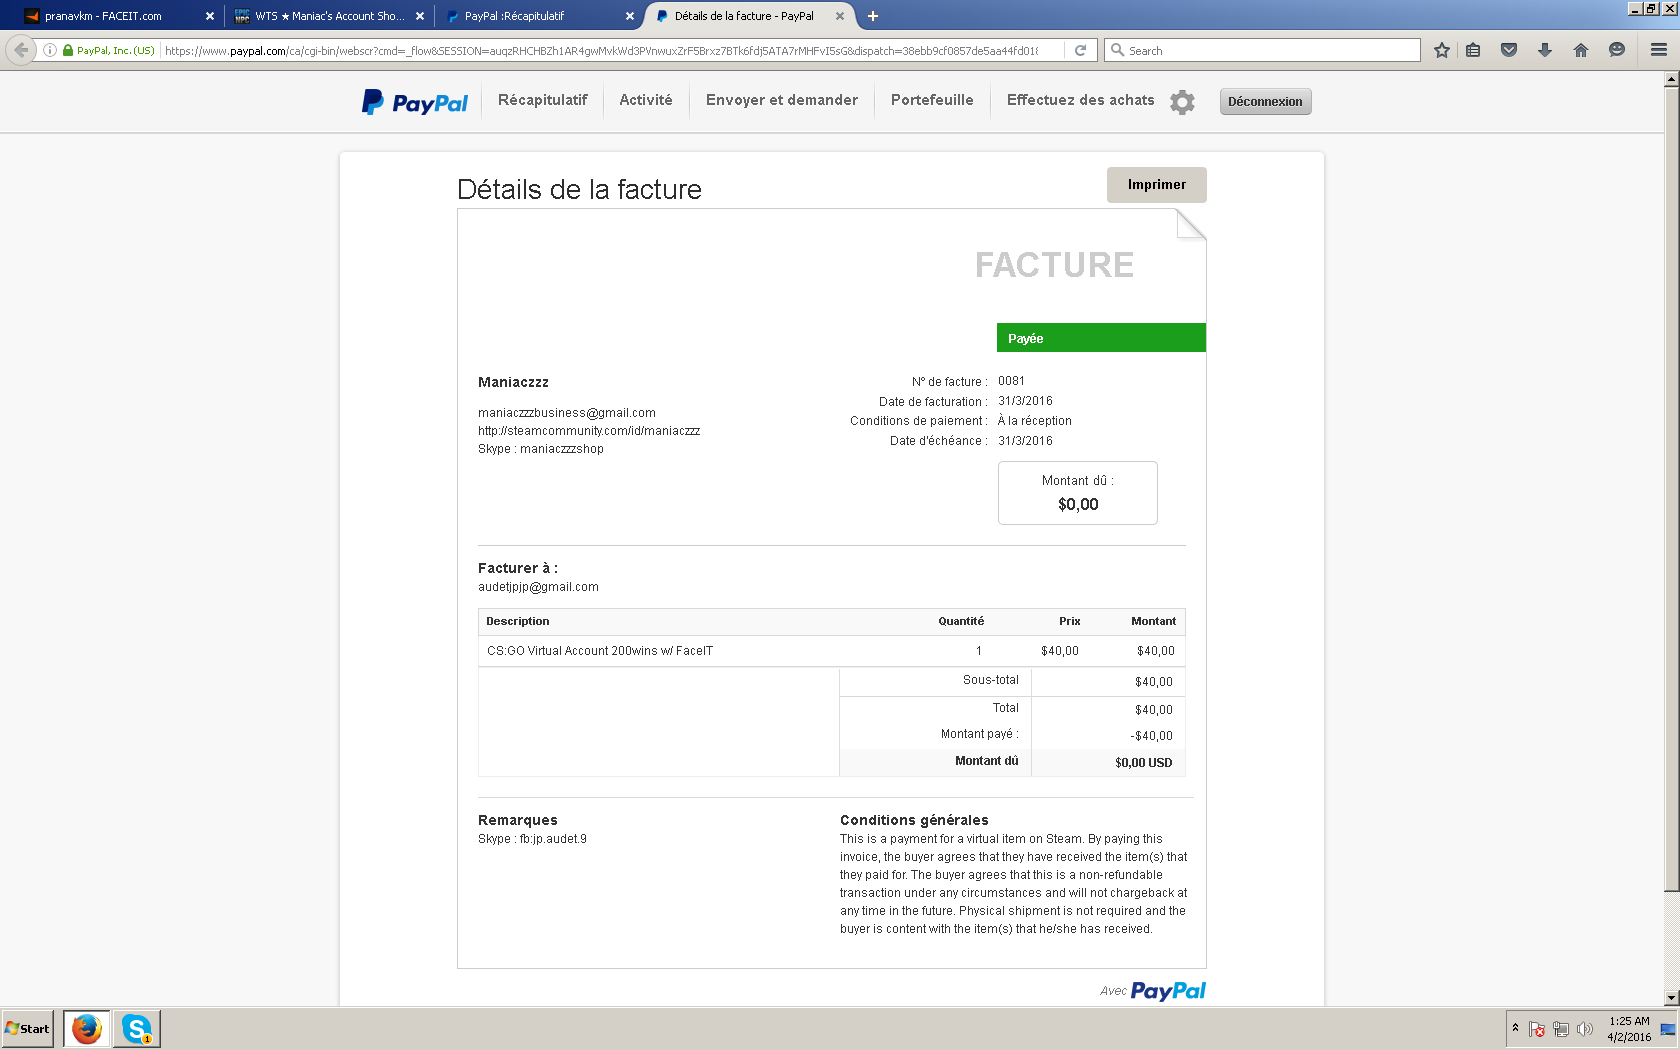The image size is (1680, 1050).
Task: Click the green Payée status banner
Action: coord(1101,338)
